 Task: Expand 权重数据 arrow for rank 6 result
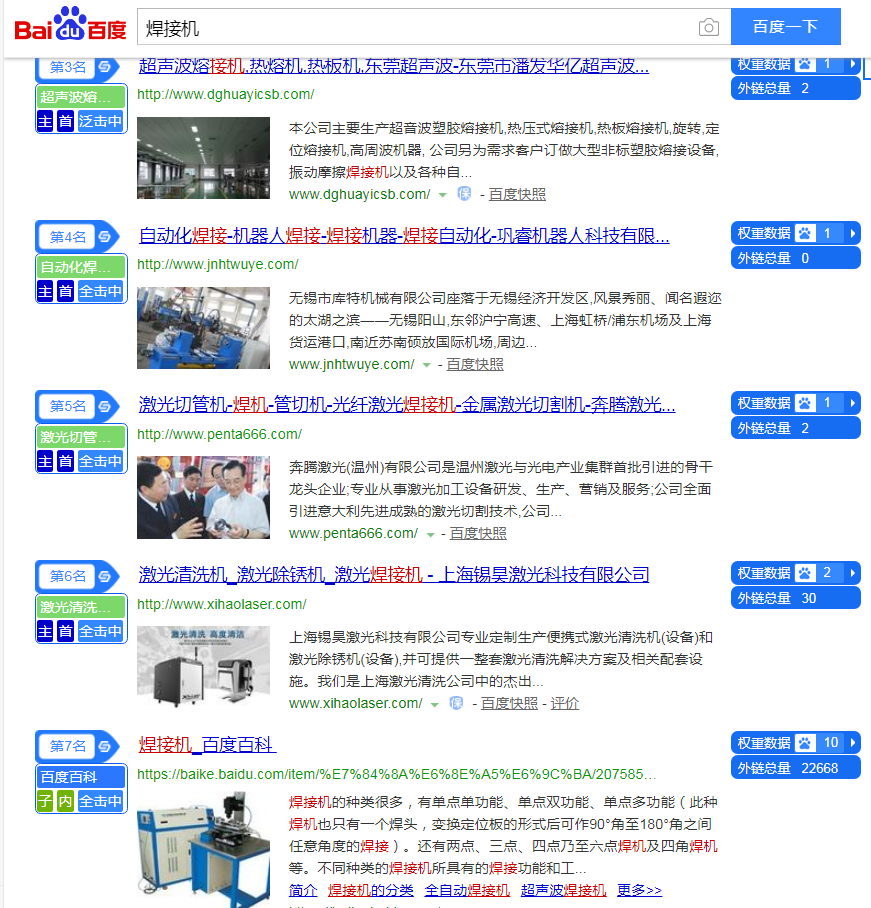pos(852,573)
